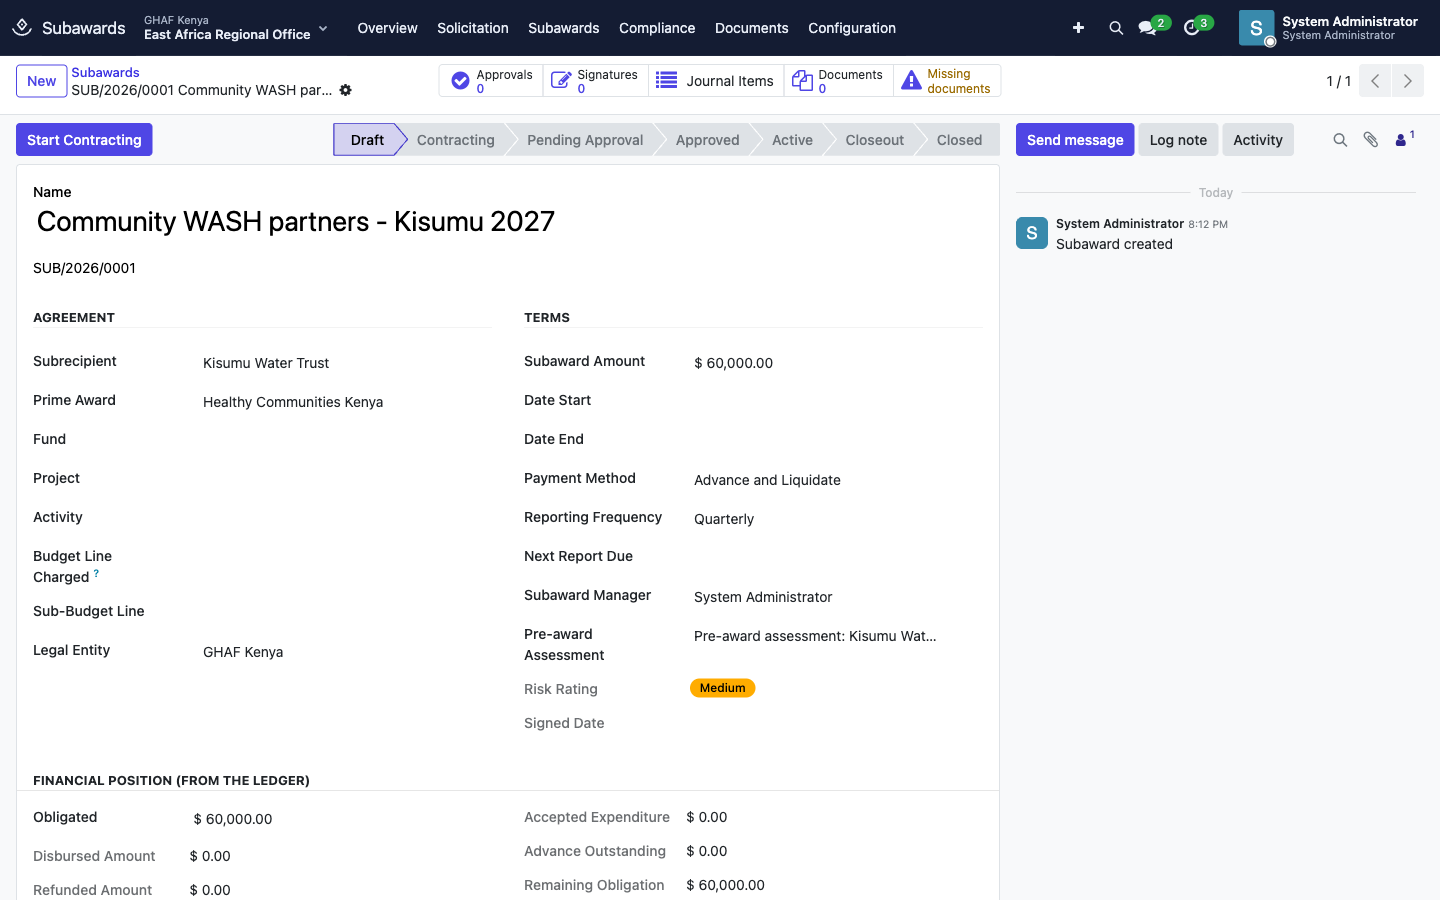
Task: Open the Documents smart button
Action: [x=838, y=81]
